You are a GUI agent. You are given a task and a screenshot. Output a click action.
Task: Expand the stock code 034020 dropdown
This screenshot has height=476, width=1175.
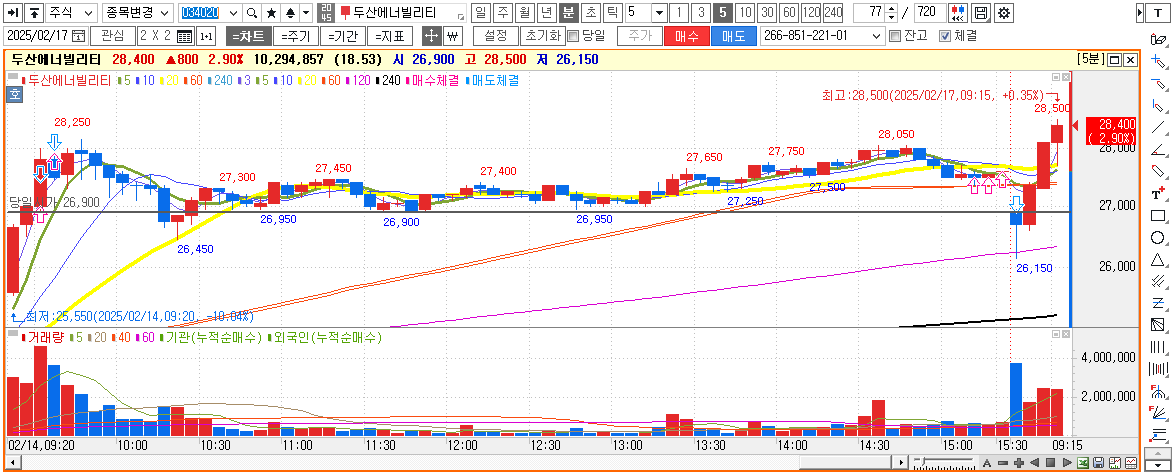point(233,13)
